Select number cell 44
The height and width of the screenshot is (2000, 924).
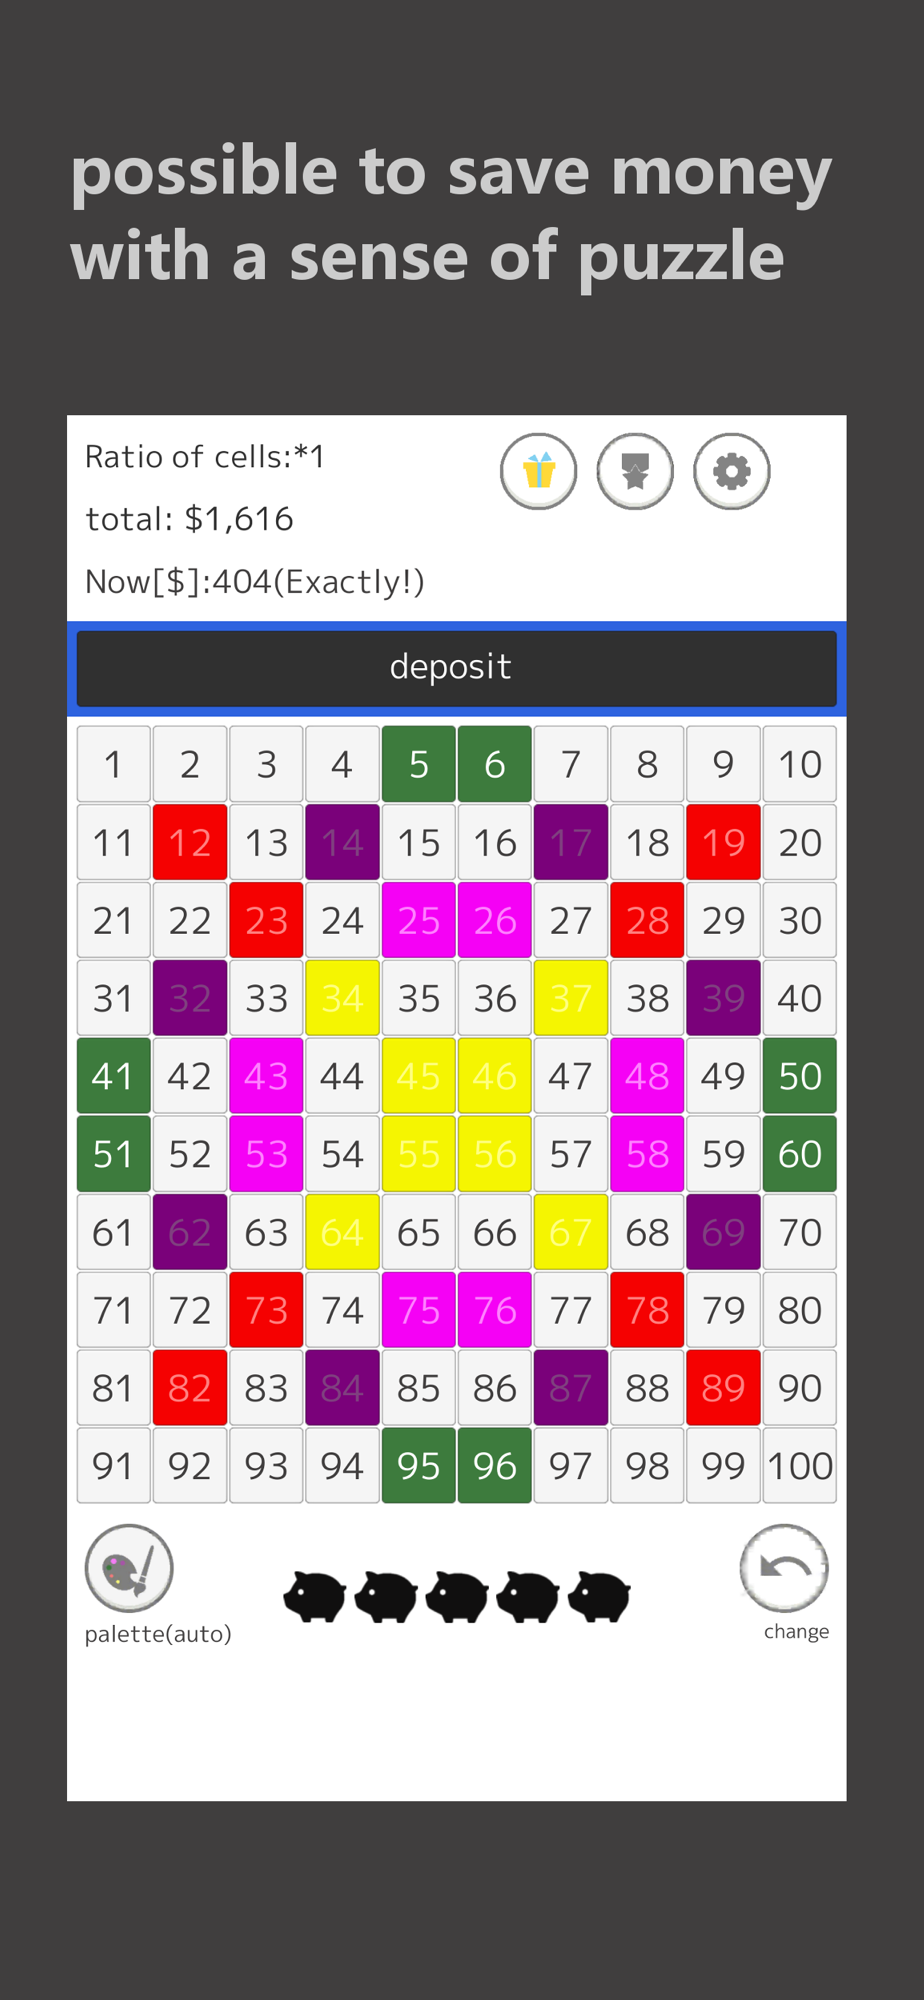tap(342, 1076)
